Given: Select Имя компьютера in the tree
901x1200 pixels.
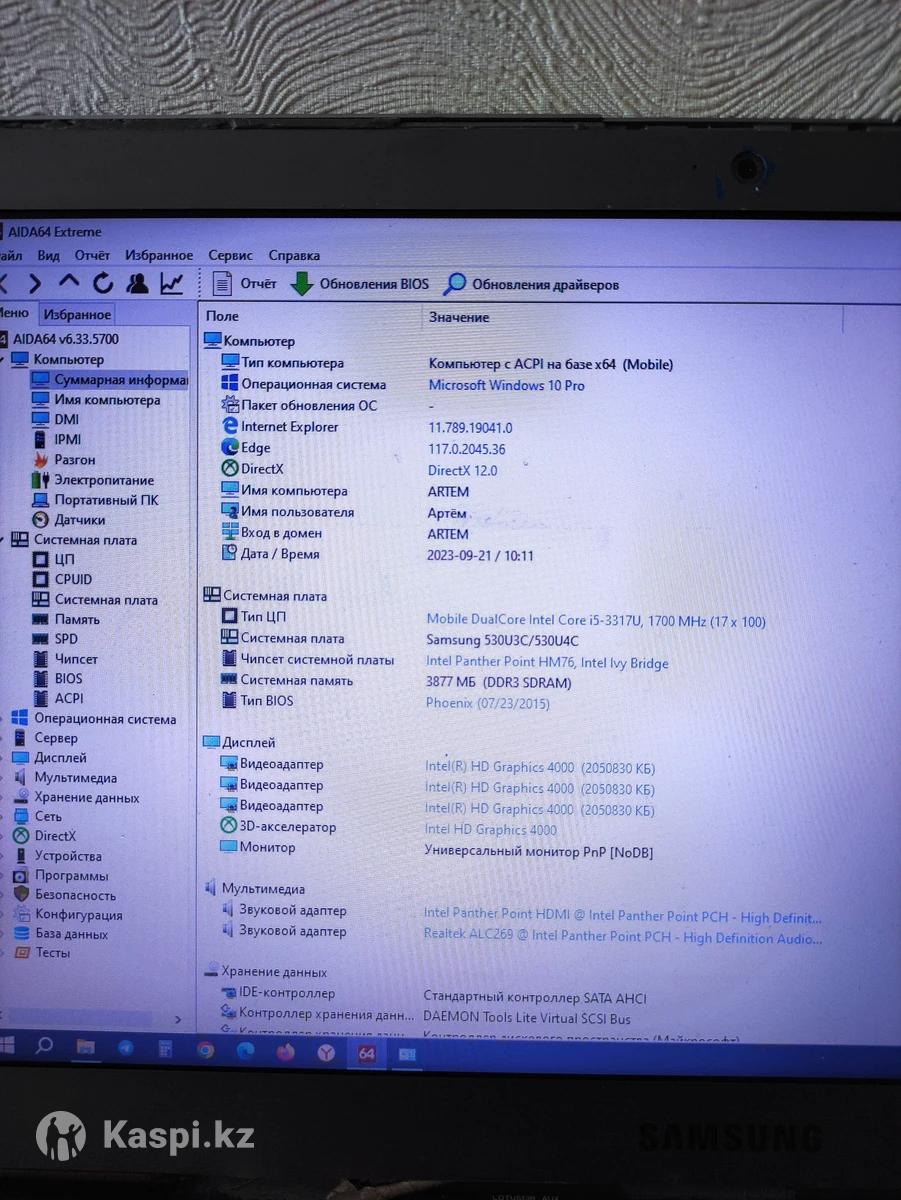Looking at the screenshot, I should point(95,400).
